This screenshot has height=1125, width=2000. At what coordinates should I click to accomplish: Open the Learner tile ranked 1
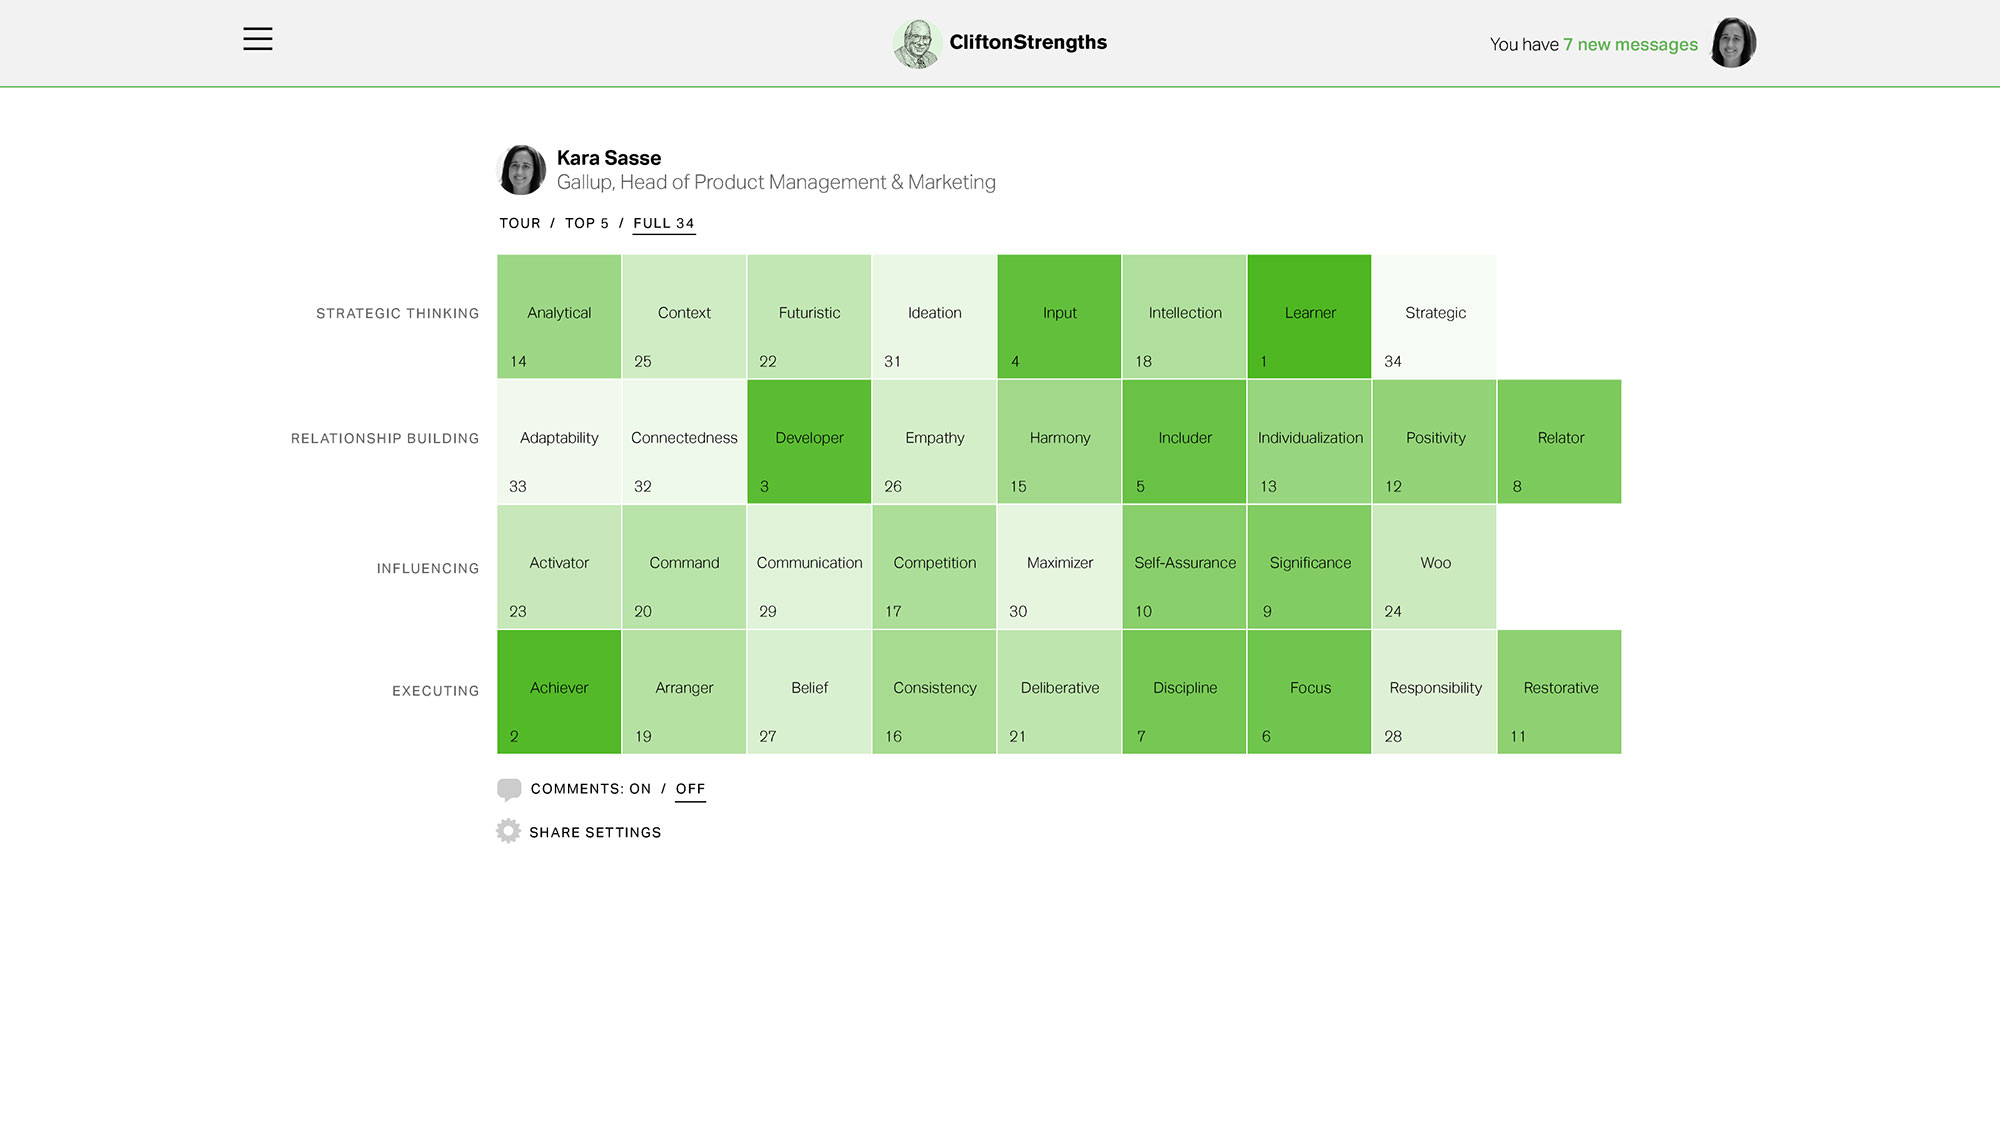click(x=1309, y=317)
